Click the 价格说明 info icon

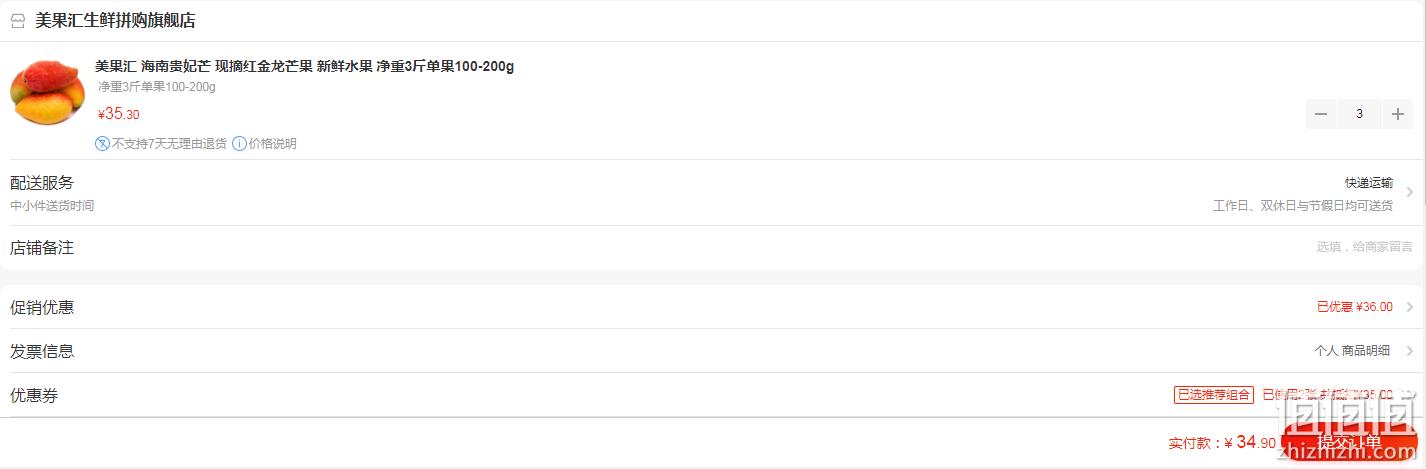(x=239, y=143)
